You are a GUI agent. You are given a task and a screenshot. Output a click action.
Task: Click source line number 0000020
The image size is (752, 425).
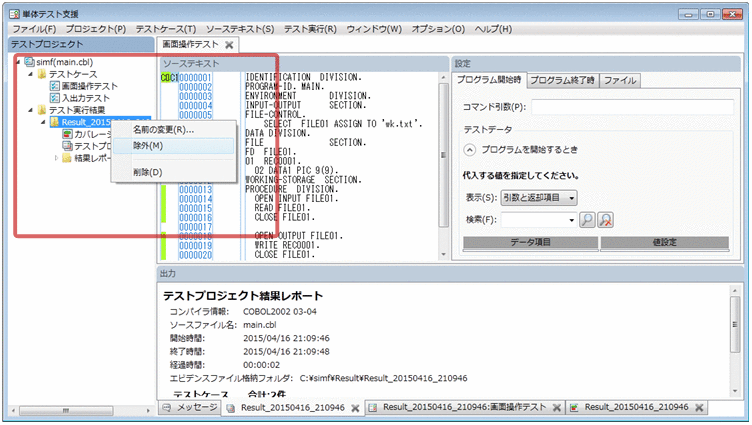[195, 255]
